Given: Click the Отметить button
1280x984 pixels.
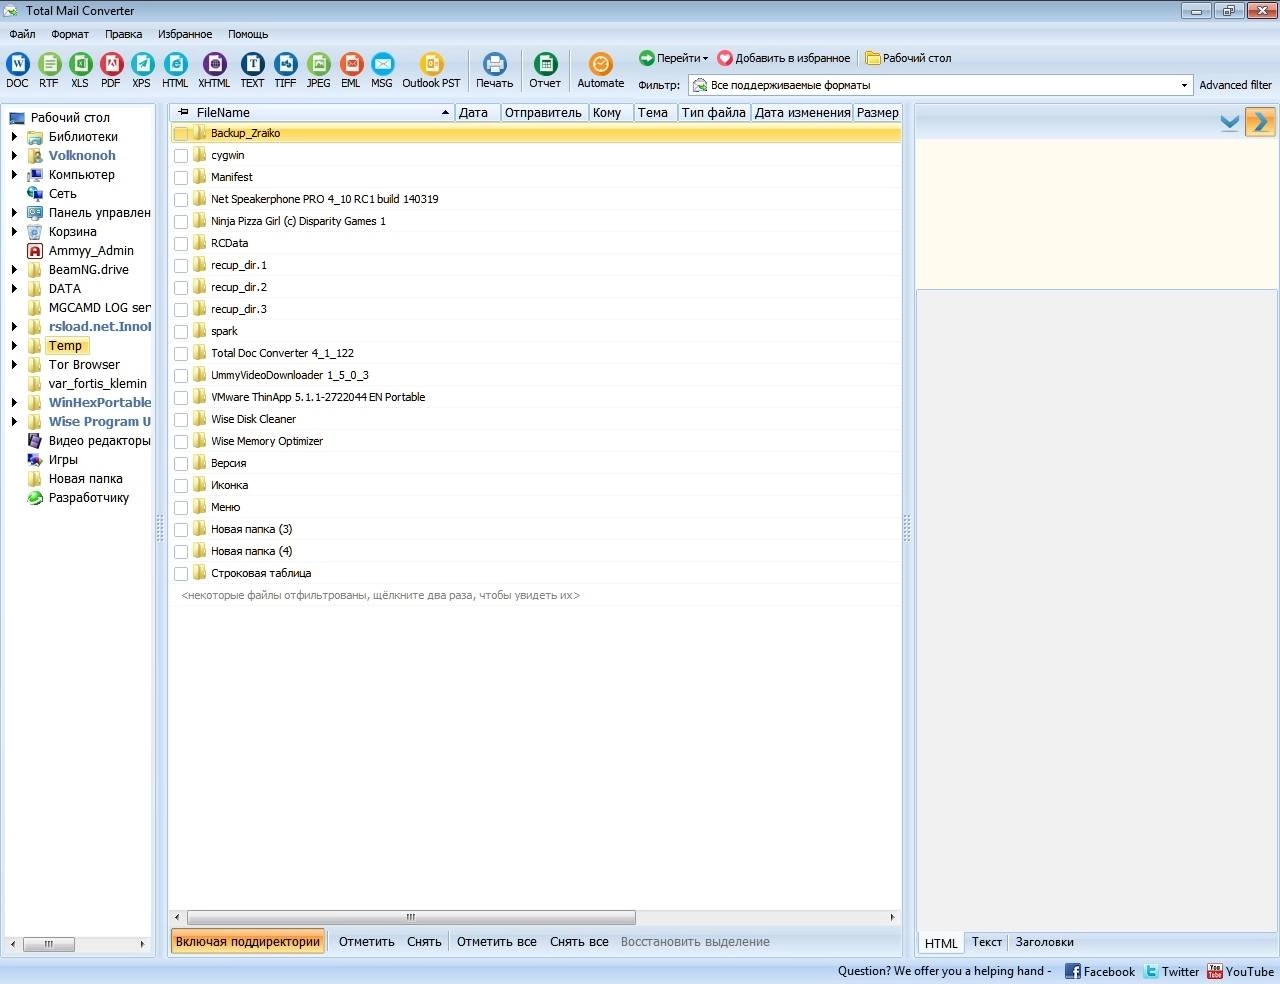Looking at the screenshot, I should [367, 942].
